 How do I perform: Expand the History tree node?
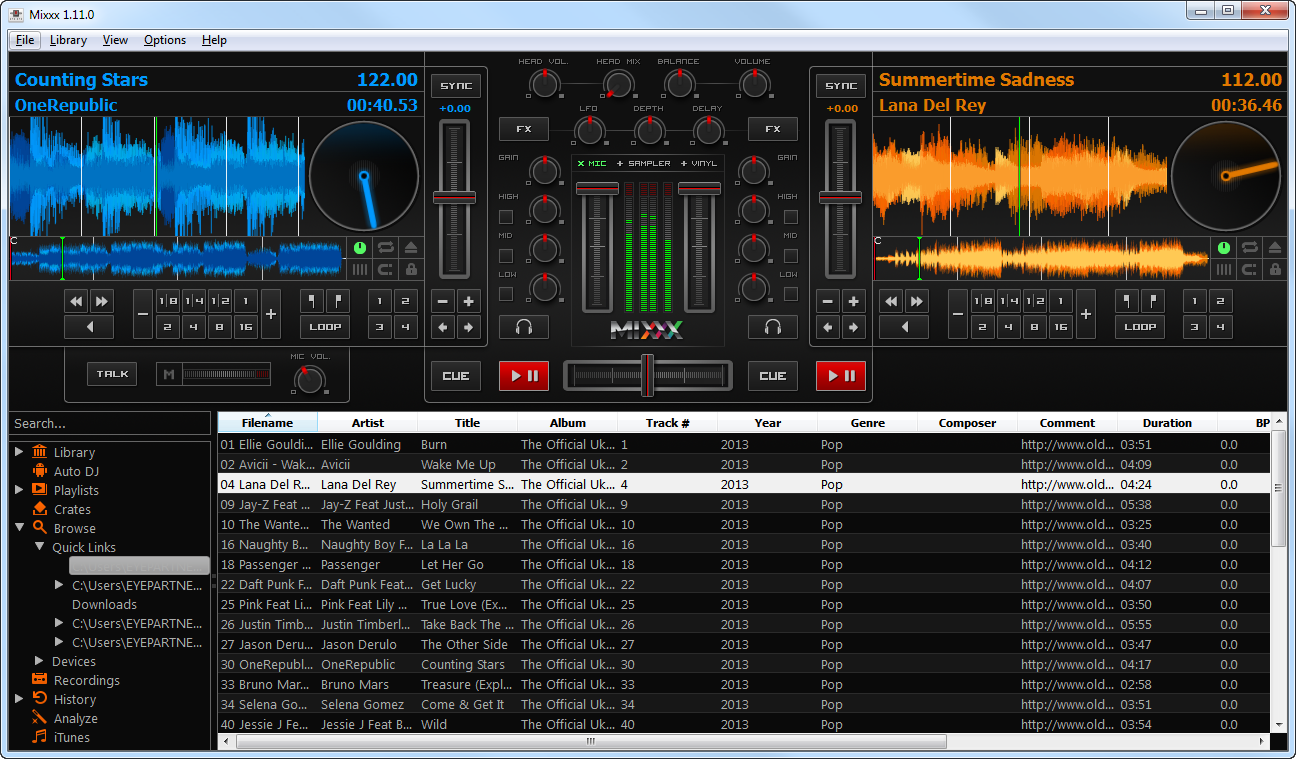(19, 699)
